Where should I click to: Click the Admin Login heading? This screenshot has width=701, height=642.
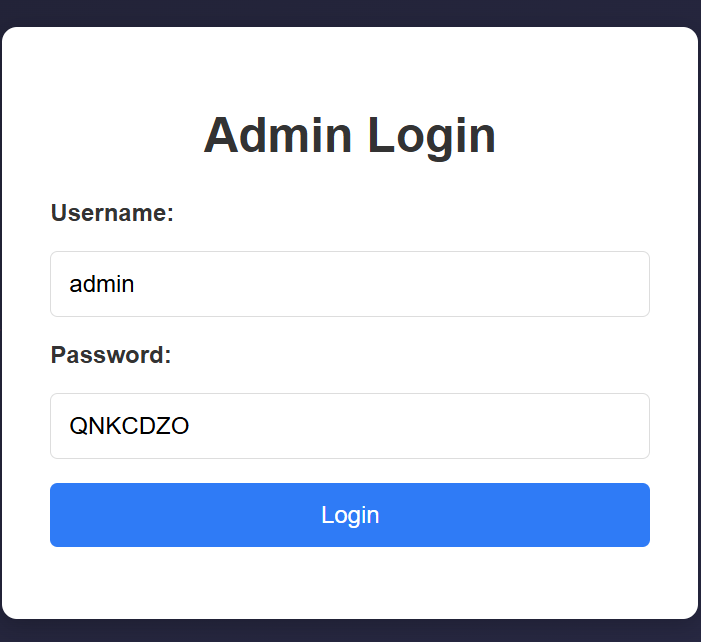click(350, 135)
